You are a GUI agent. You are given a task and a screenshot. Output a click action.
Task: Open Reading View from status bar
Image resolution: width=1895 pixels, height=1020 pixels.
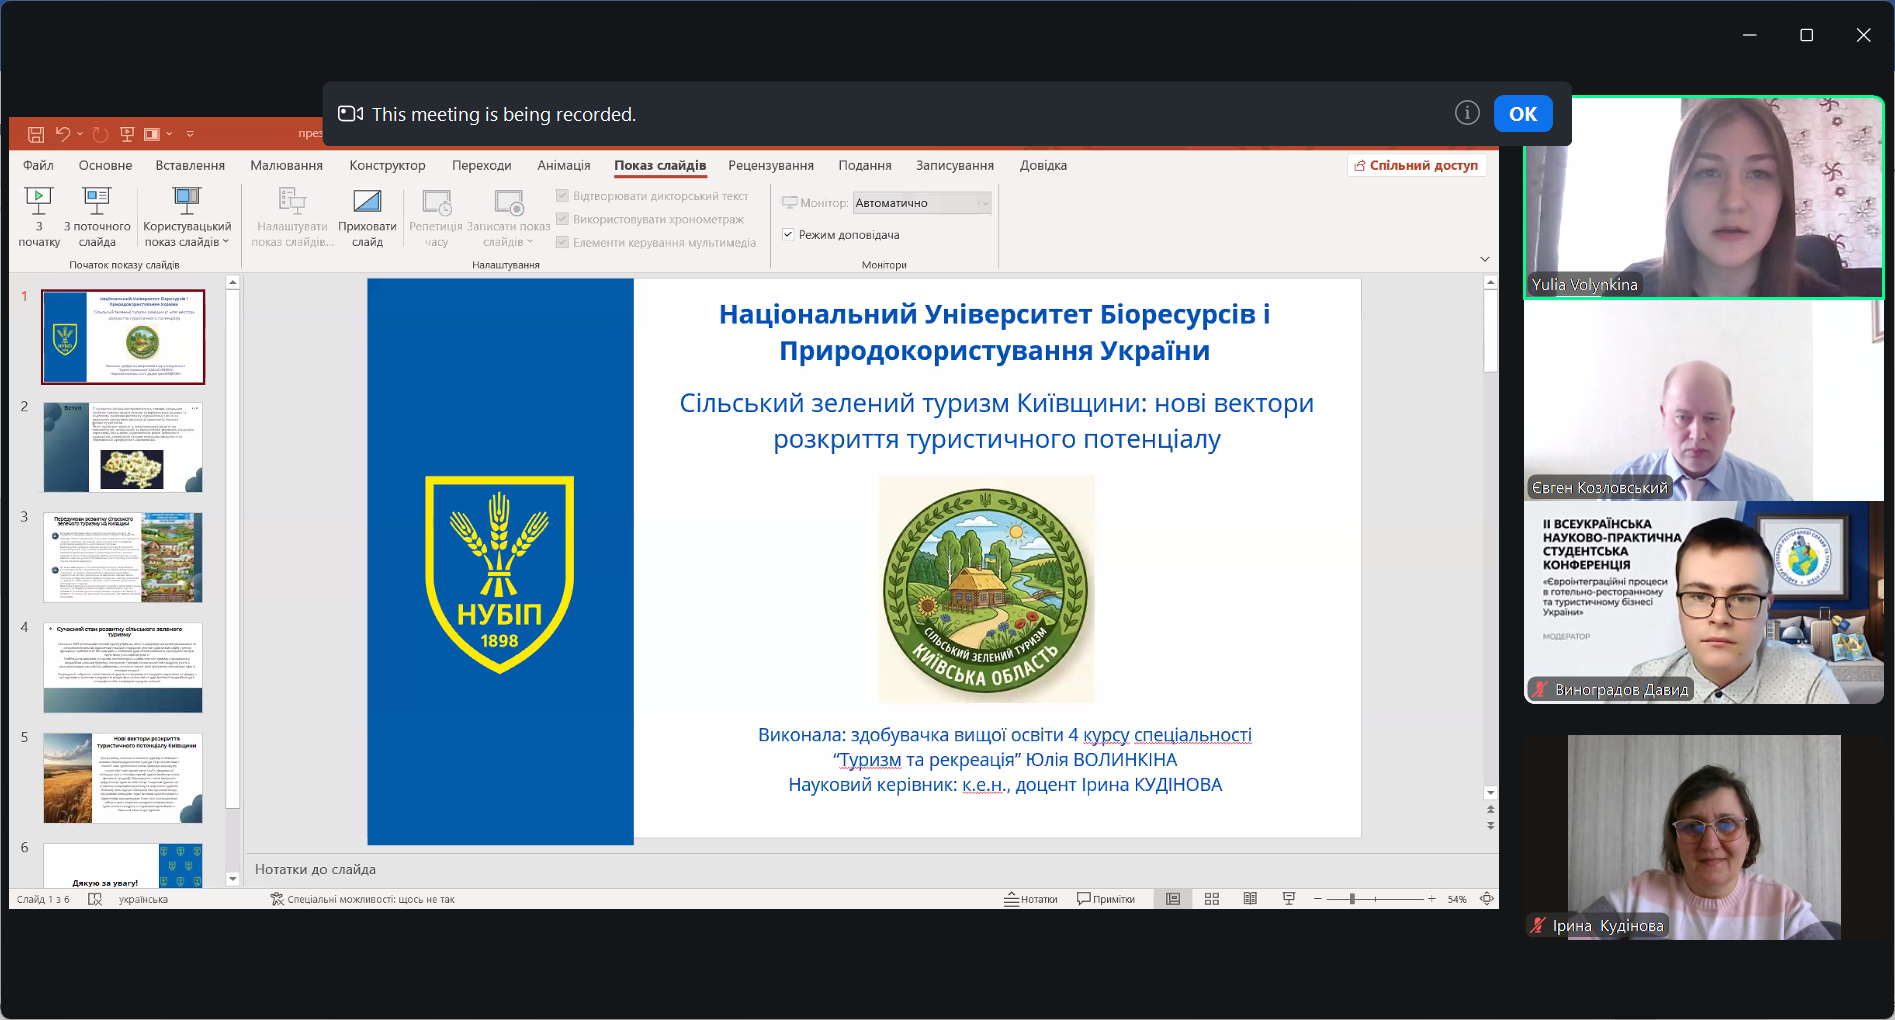click(x=1250, y=899)
